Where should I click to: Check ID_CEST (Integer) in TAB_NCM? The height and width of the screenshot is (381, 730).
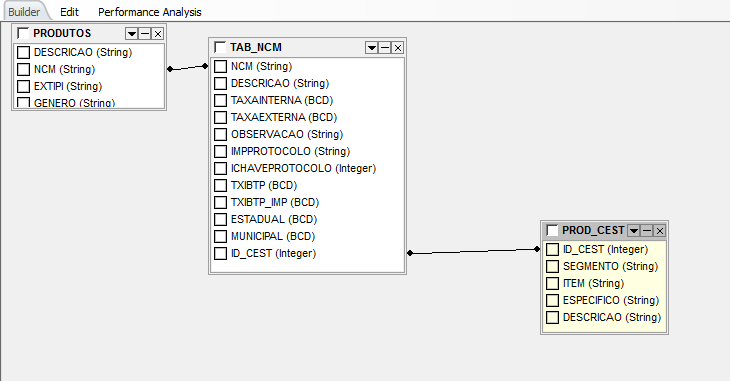(220, 253)
